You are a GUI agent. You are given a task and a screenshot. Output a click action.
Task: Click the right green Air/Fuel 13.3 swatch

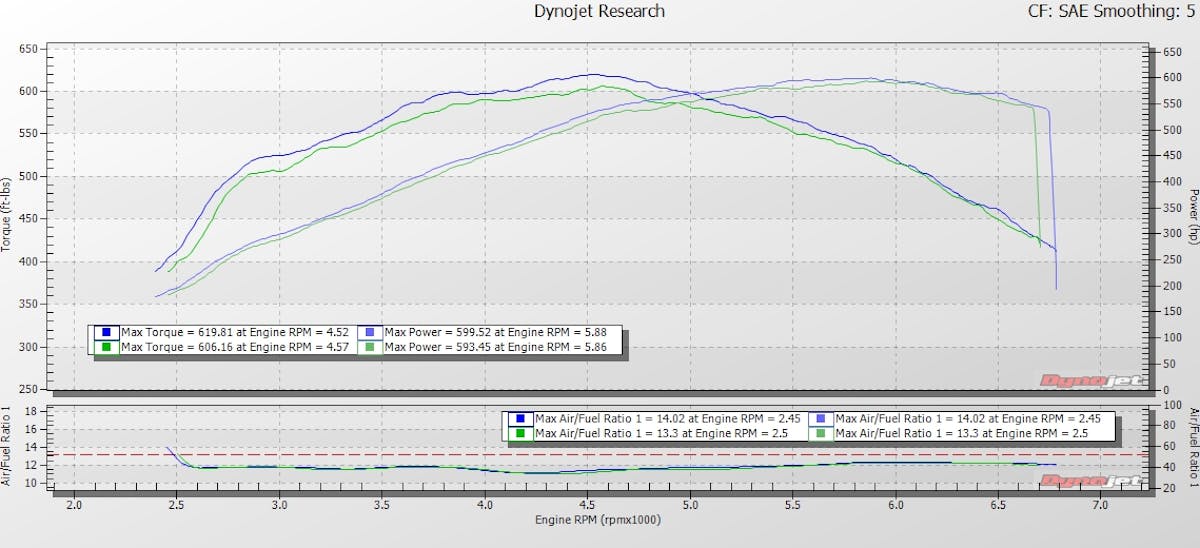820,433
